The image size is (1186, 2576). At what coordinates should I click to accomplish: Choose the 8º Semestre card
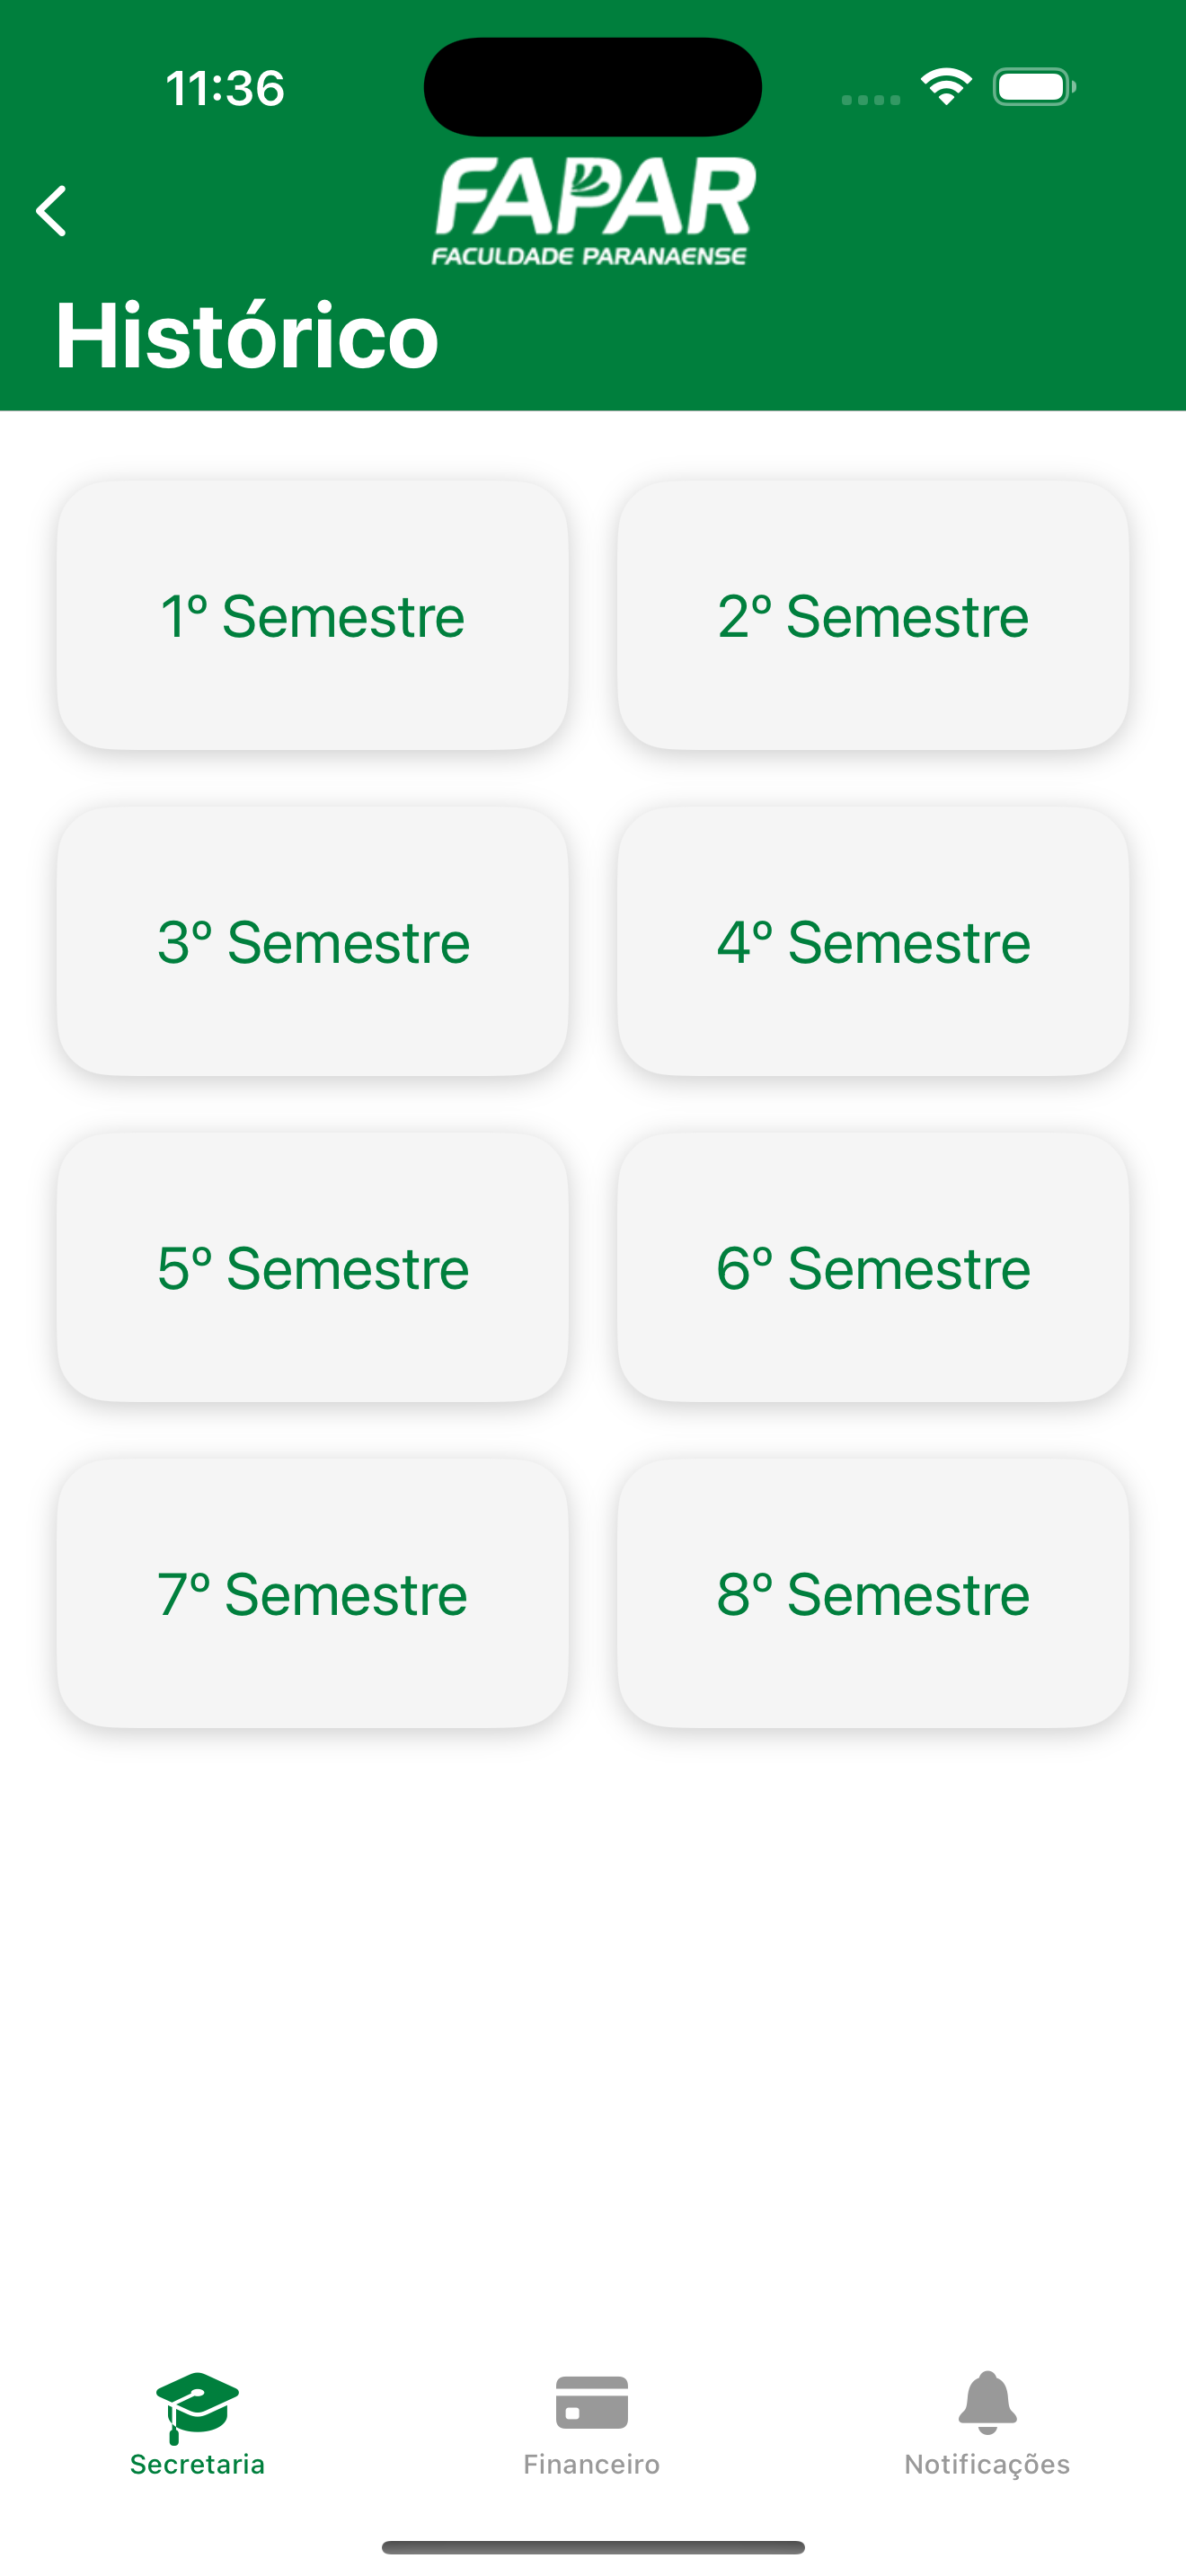873,1593
